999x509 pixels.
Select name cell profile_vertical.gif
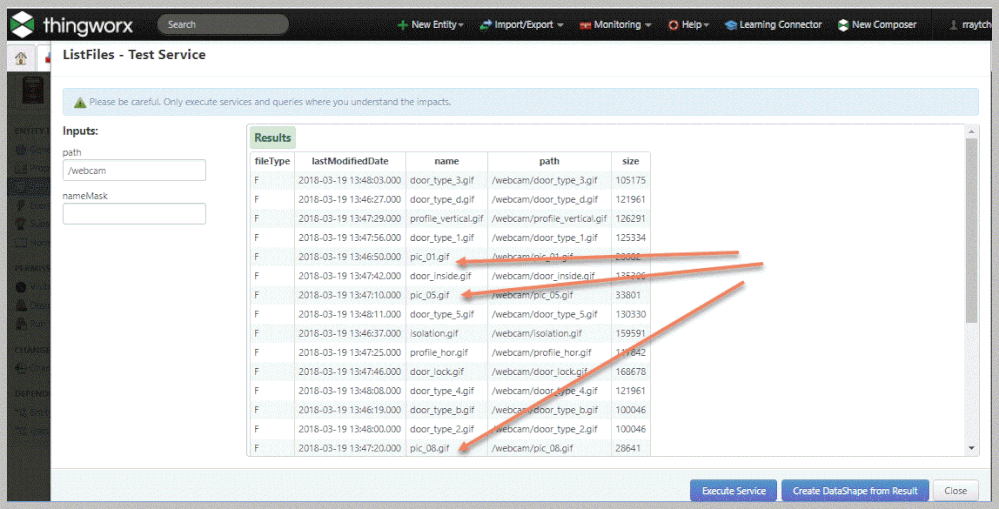coord(447,219)
